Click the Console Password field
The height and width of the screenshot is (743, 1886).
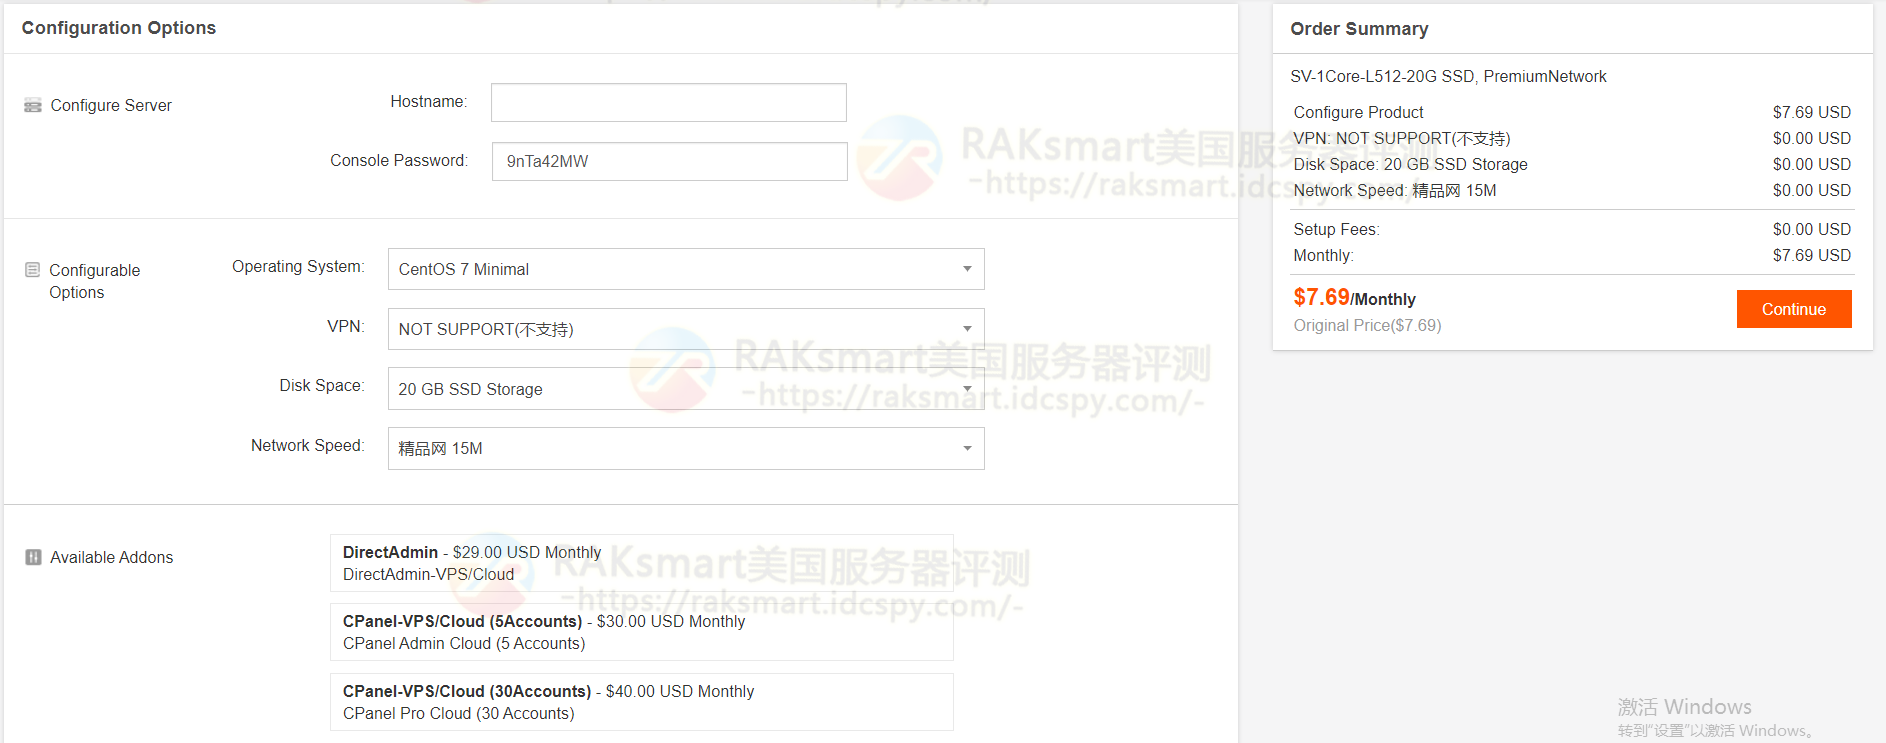tap(669, 161)
